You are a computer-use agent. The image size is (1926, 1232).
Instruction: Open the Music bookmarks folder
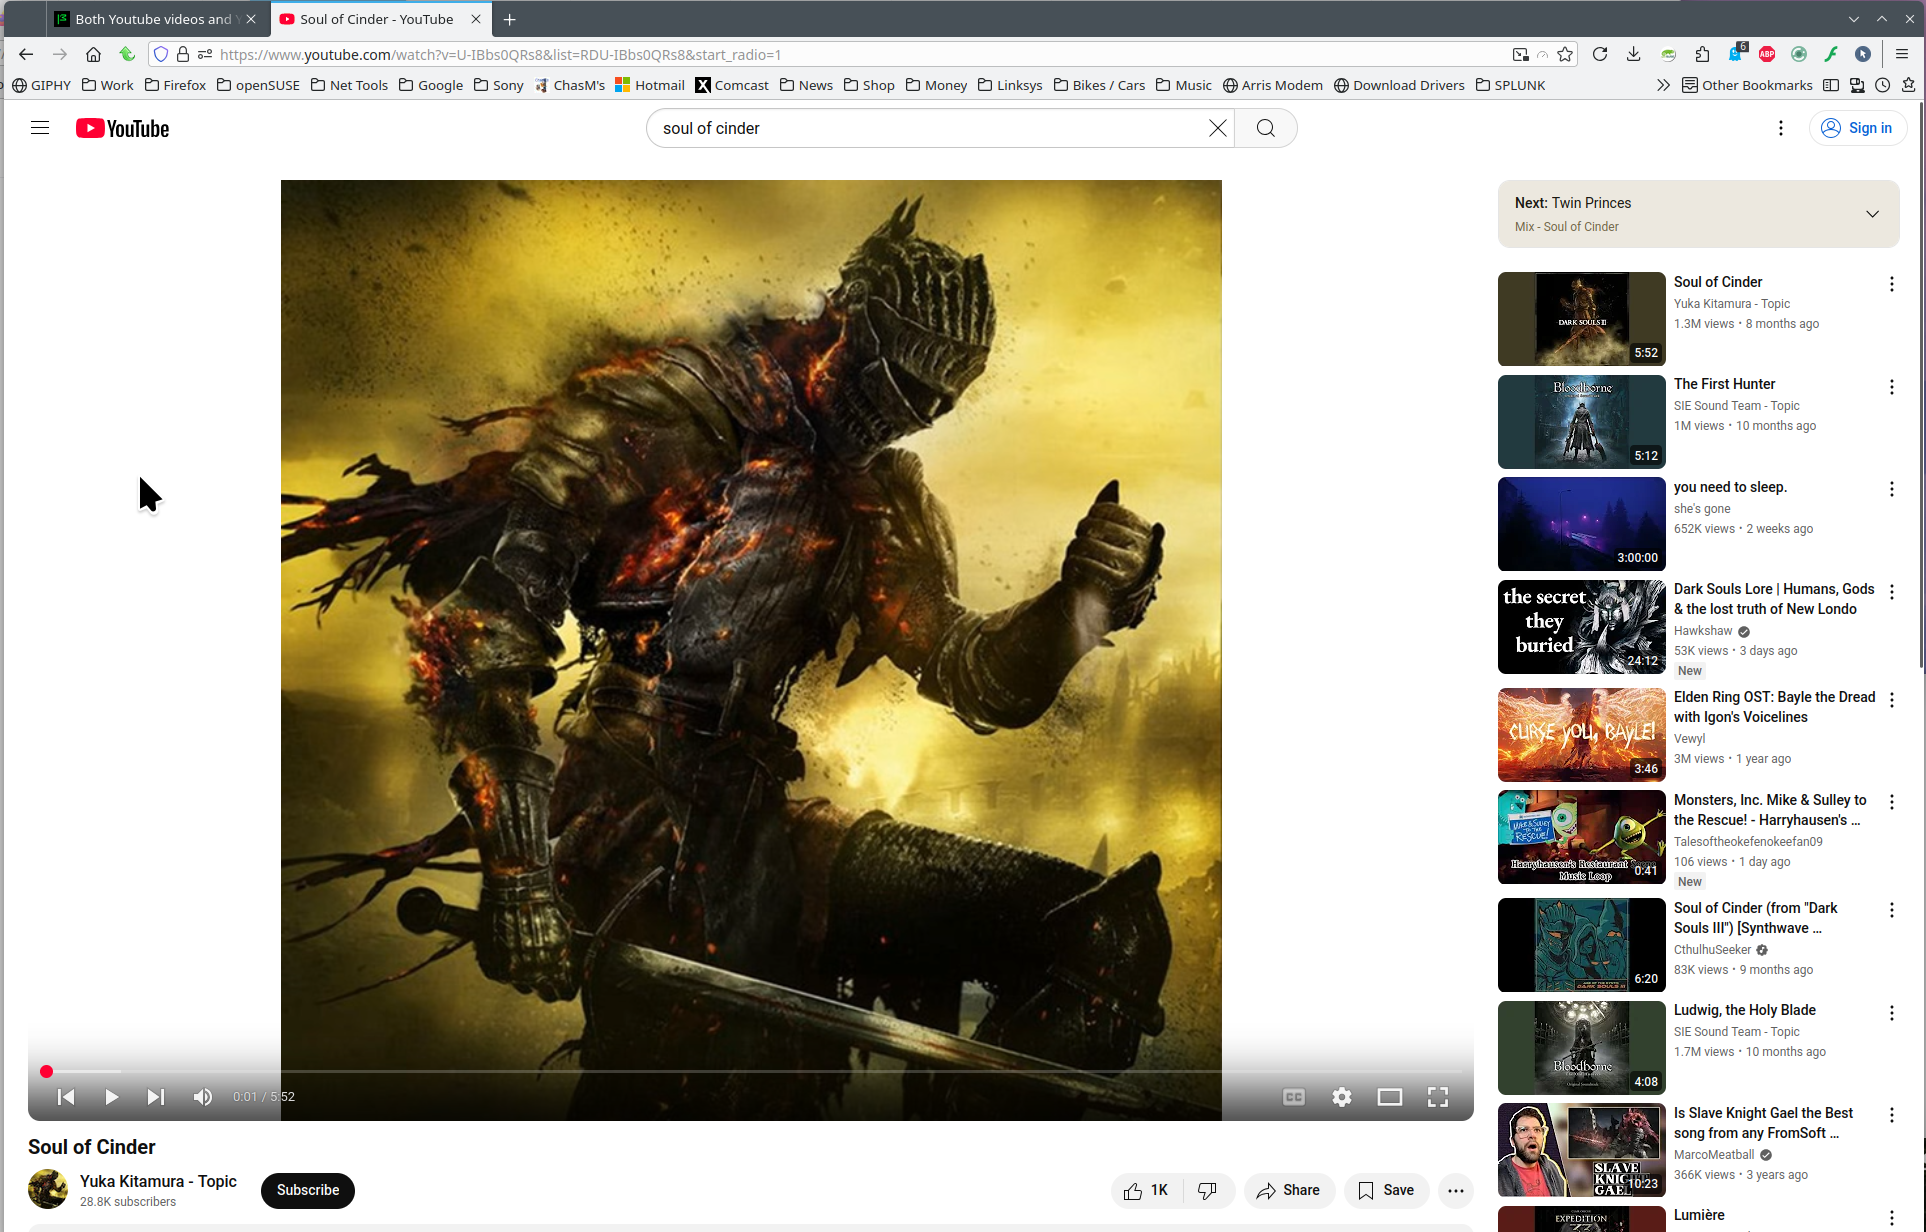(1183, 85)
